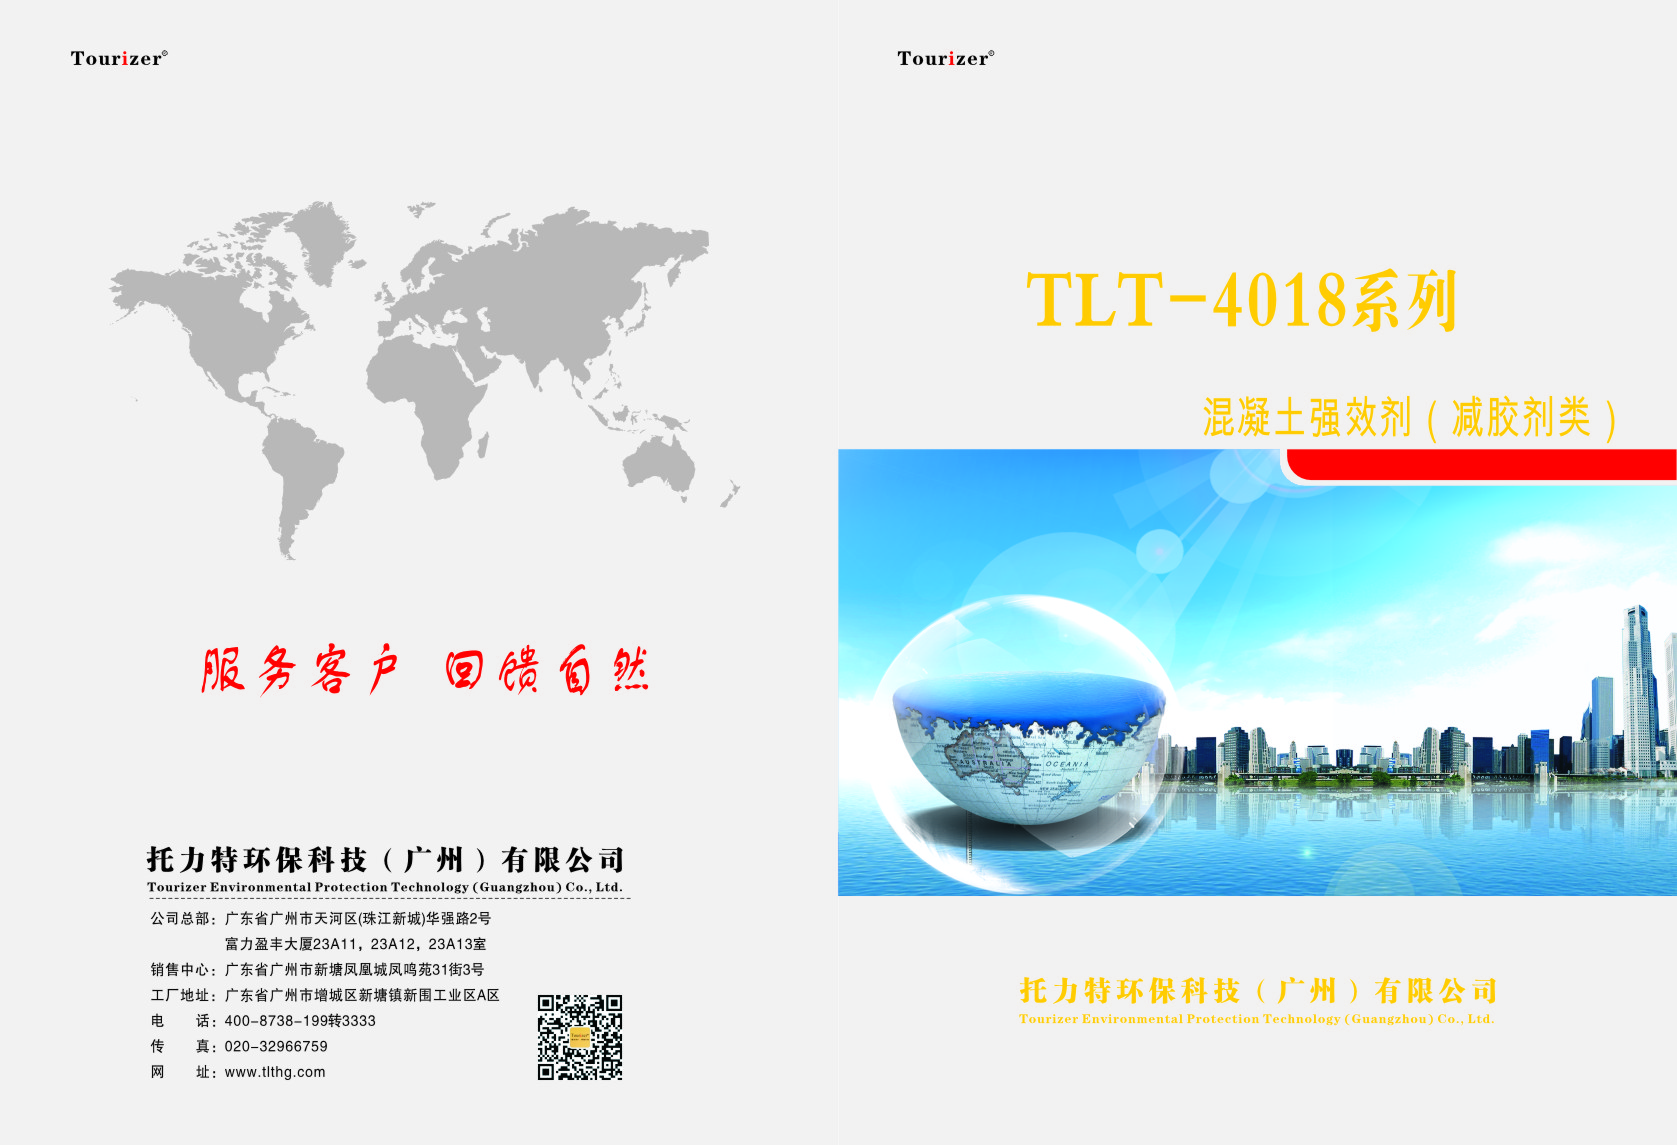Click the yellow English company name text
Screen dimensions: 1677x1145
point(1256,1019)
